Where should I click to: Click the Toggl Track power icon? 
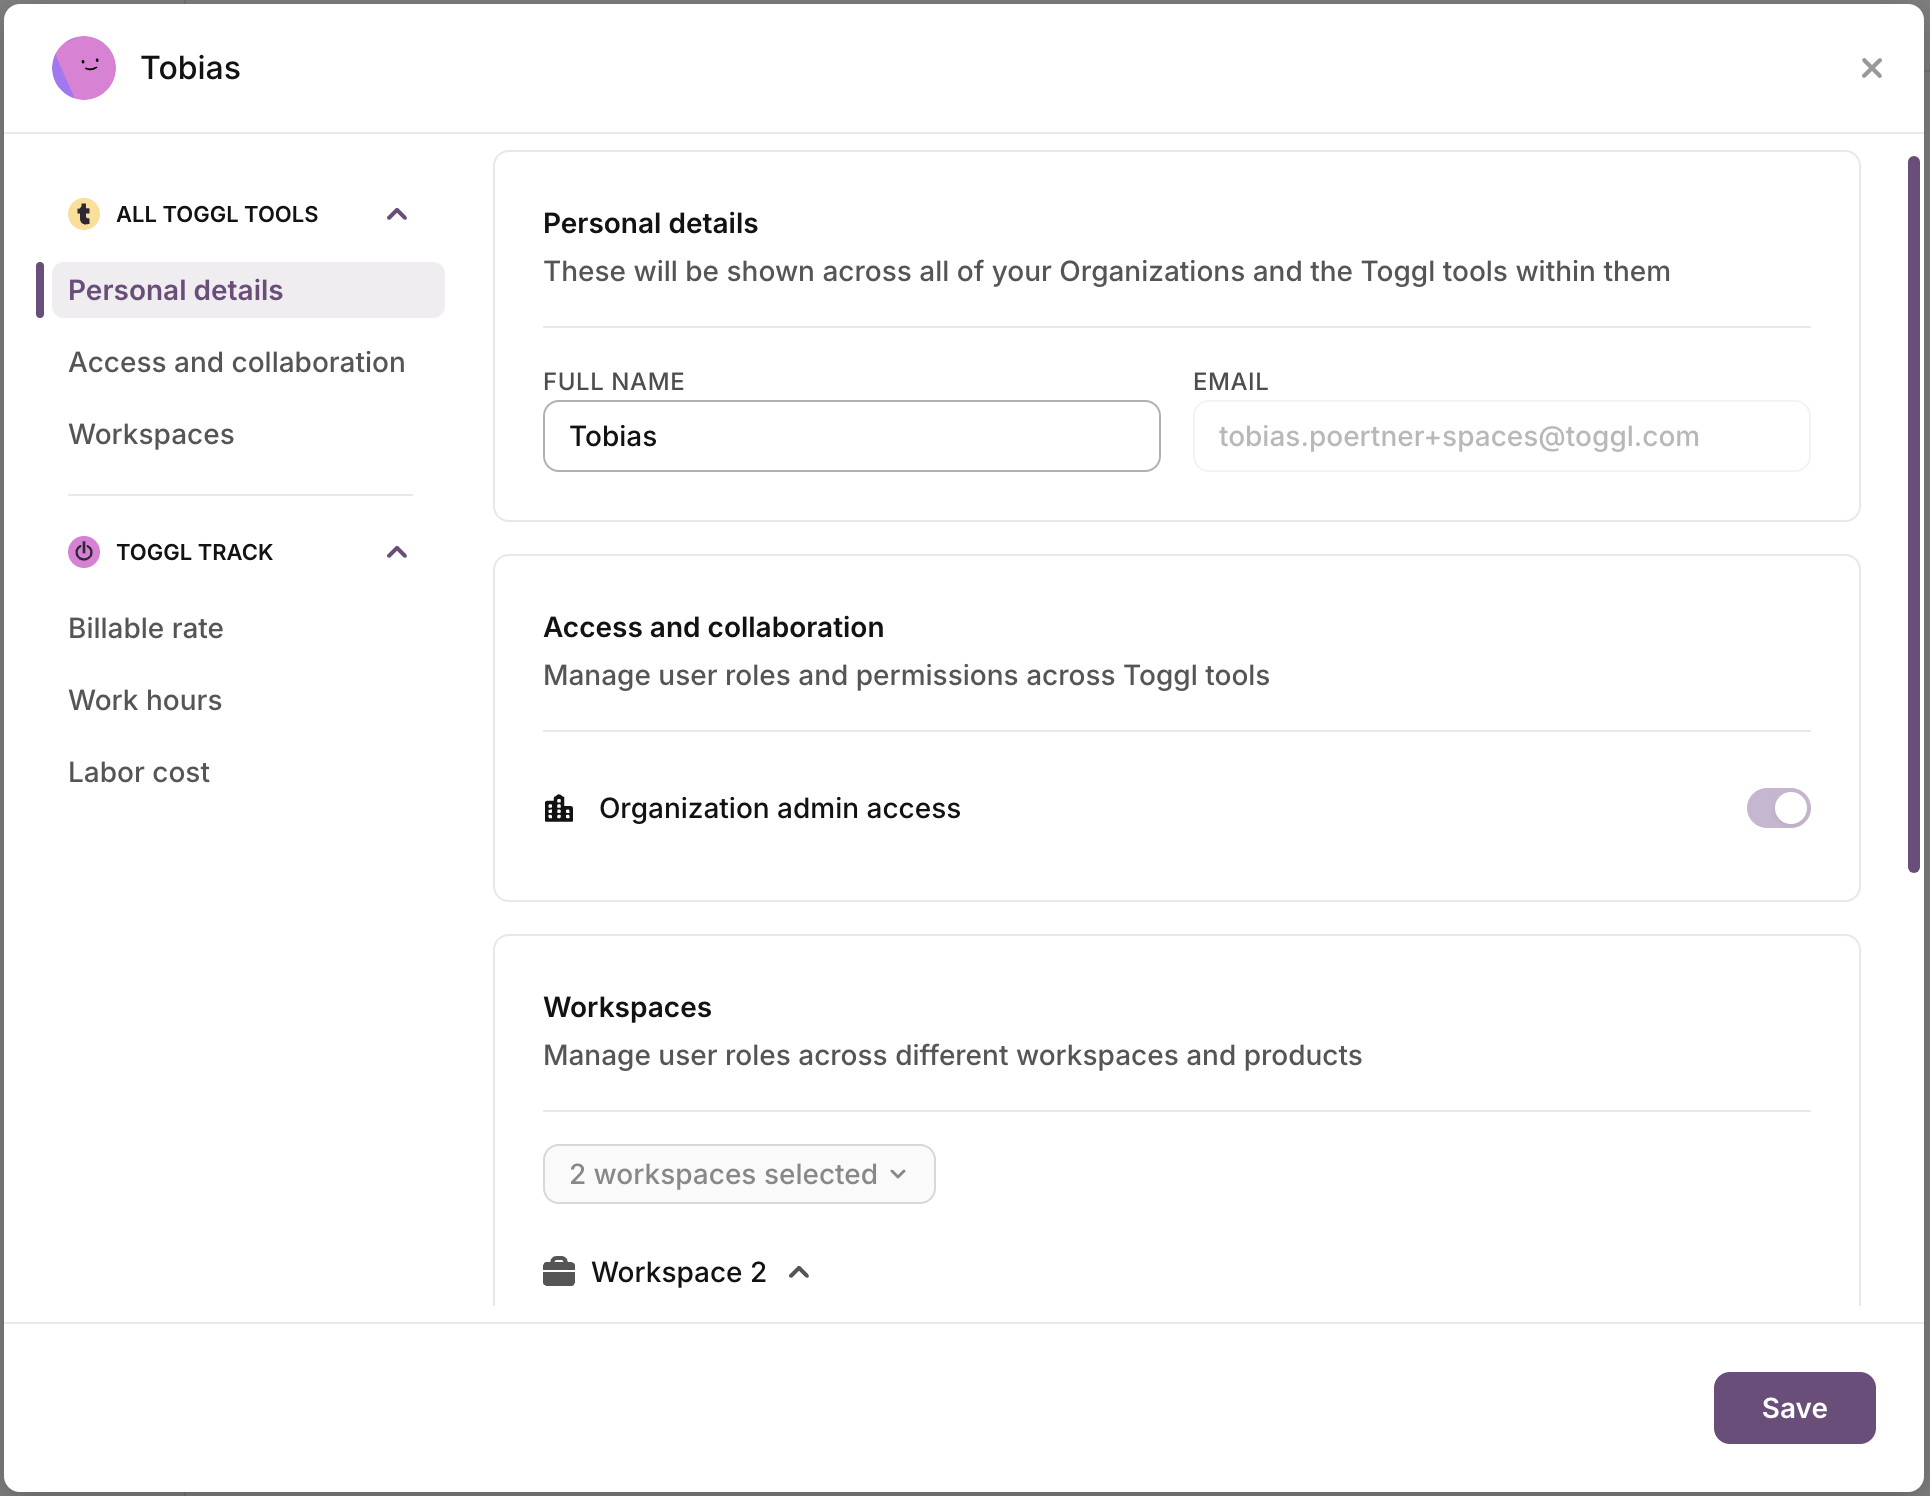tap(84, 552)
